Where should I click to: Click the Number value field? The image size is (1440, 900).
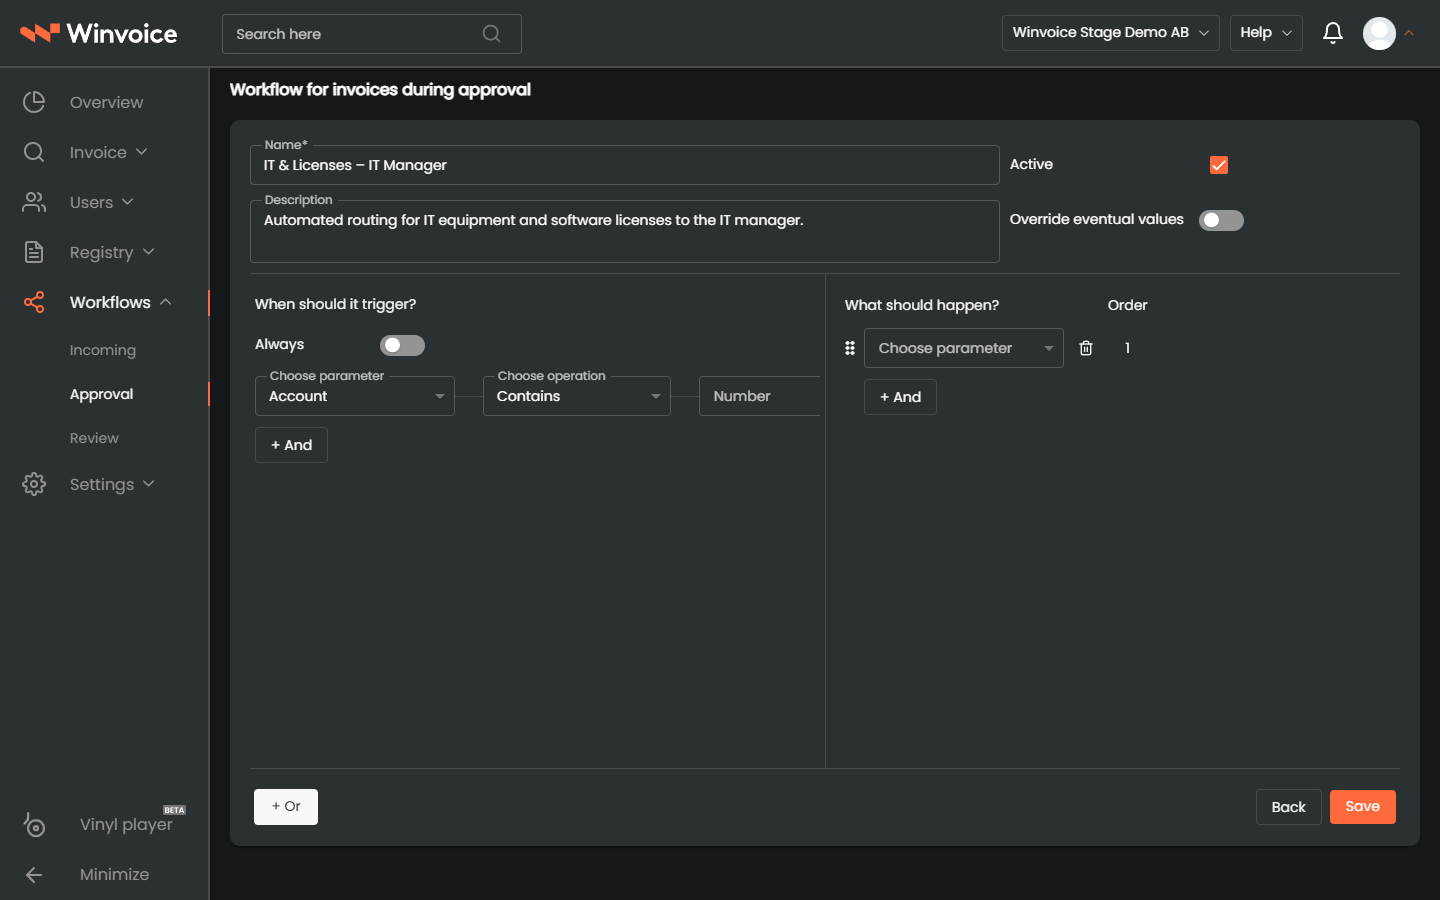point(760,396)
